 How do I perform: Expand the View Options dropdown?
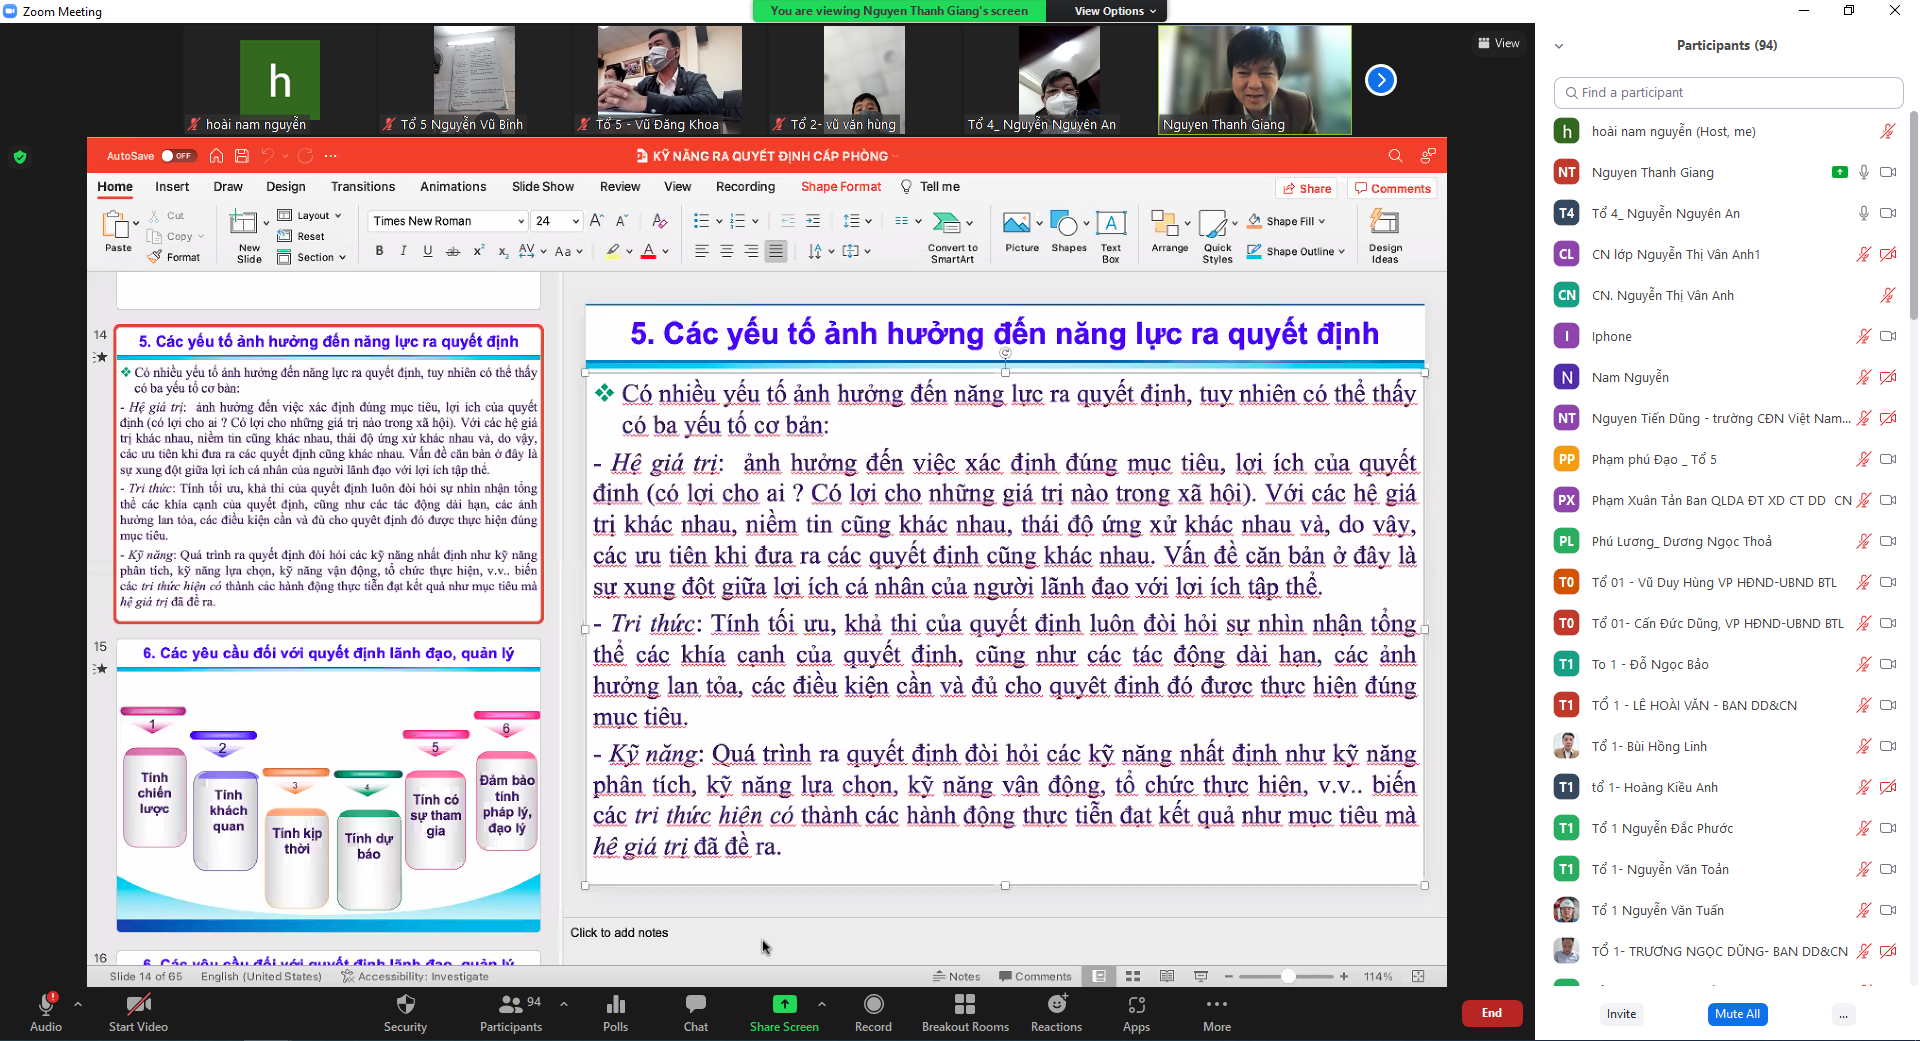coord(1115,11)
